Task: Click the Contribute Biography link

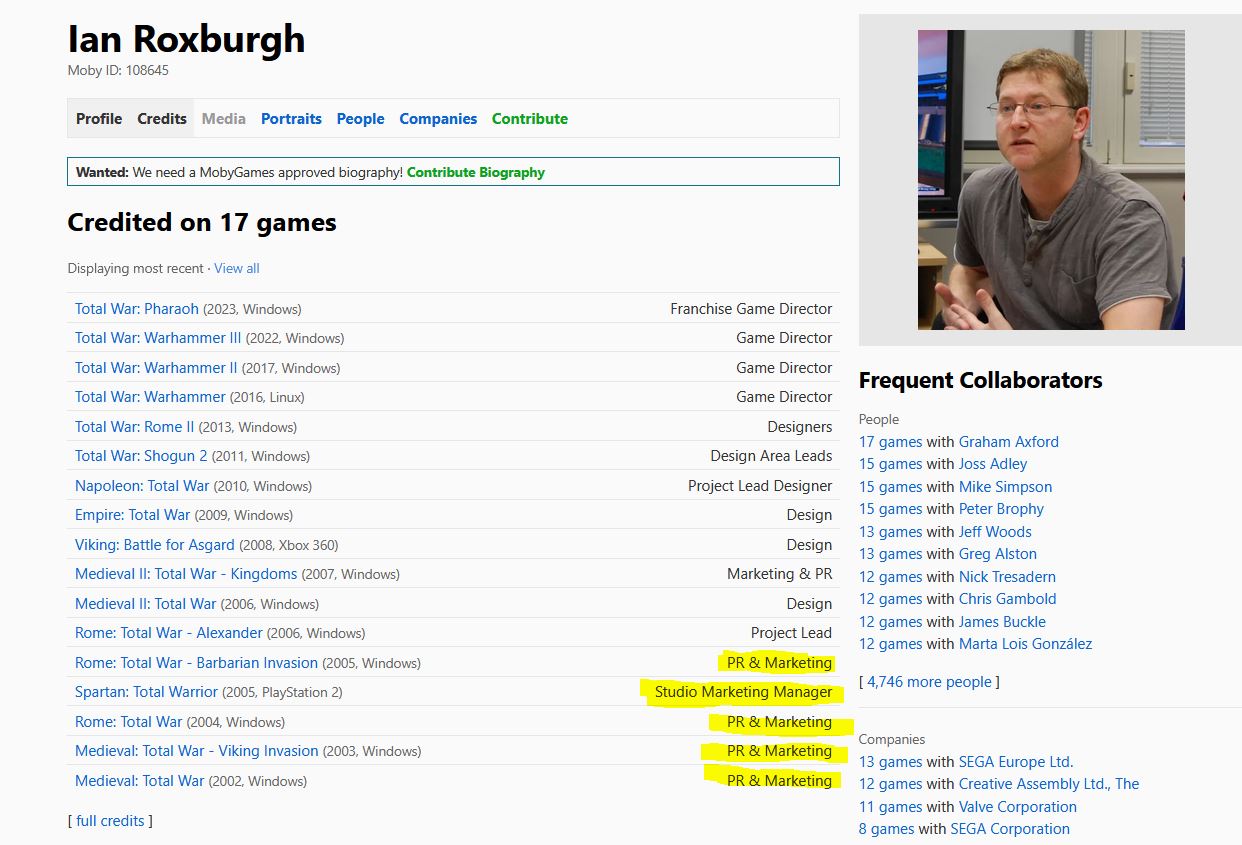Action: (x=476, y=172)
